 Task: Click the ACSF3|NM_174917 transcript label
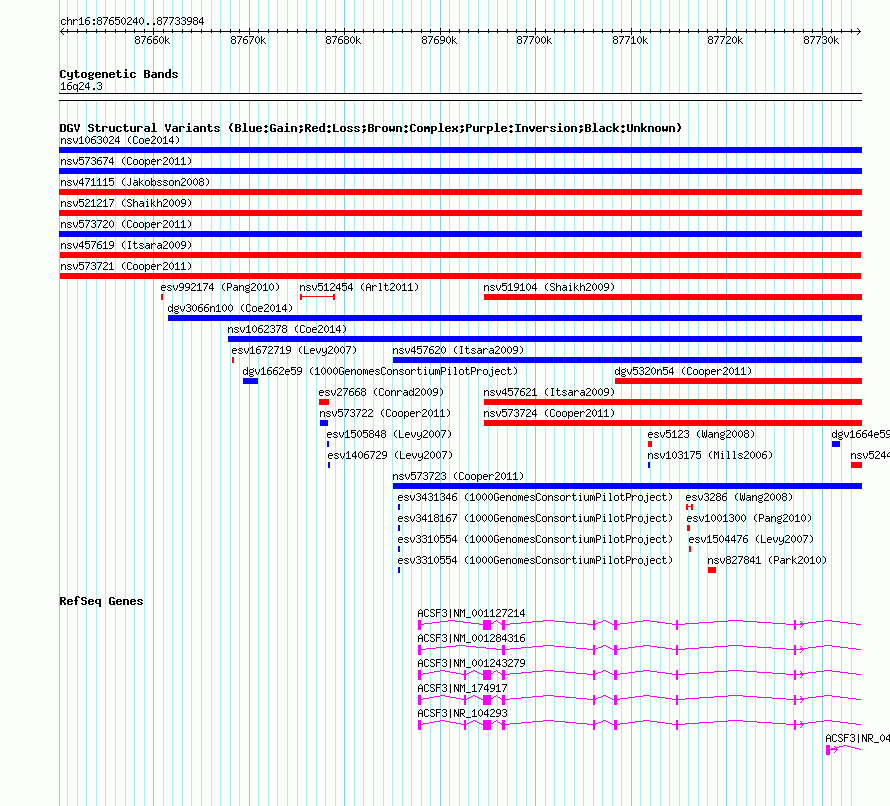(462, 688)
